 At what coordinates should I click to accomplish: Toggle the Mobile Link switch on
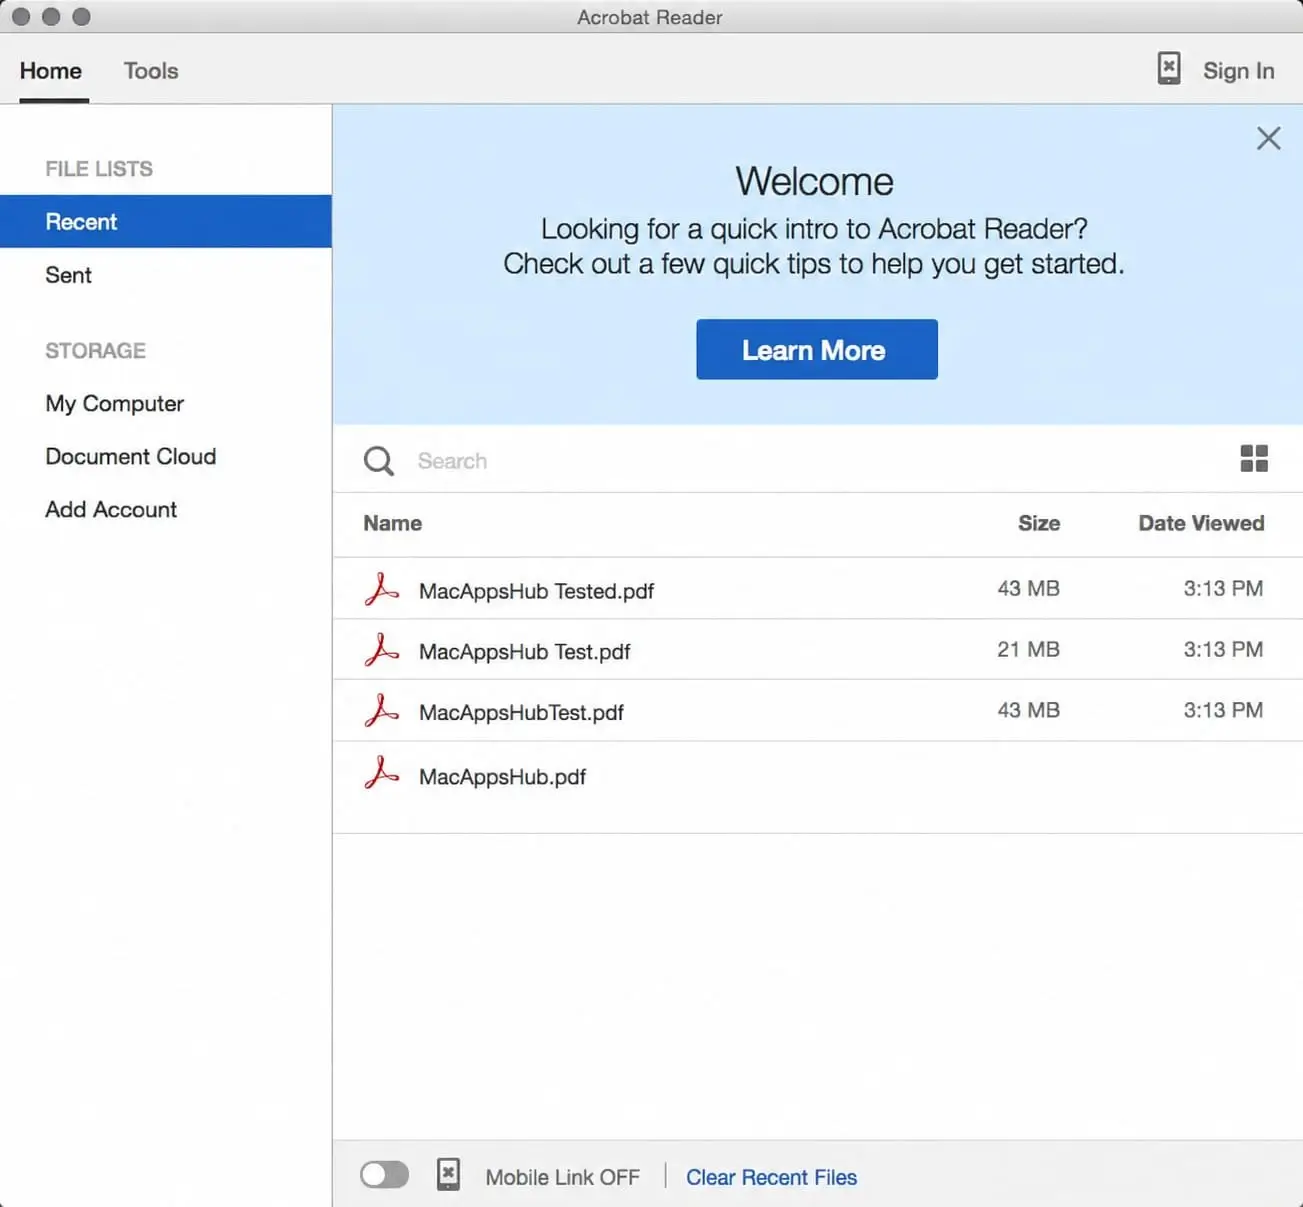(x=385, y=1175)
